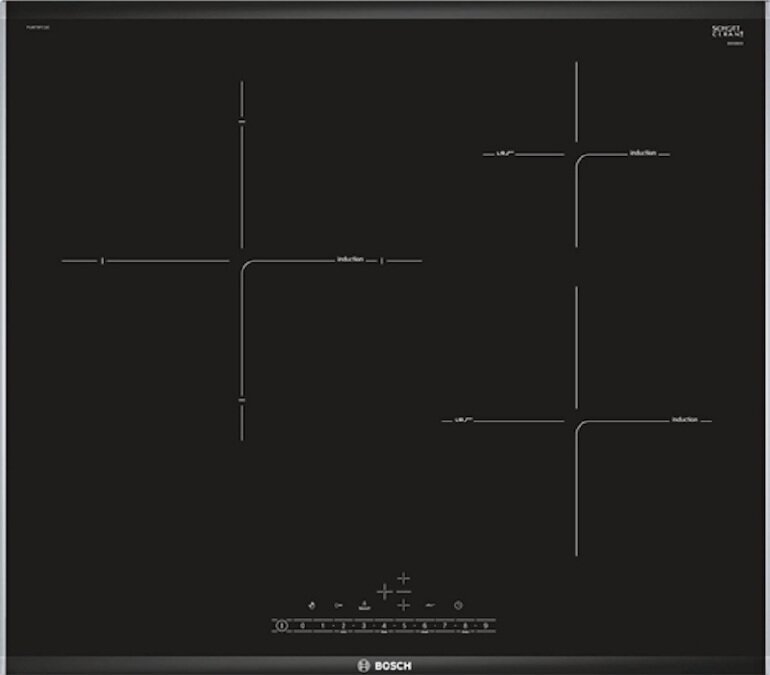Click the large left zone center cross
The image size is (770, 675).
point(242,261)
